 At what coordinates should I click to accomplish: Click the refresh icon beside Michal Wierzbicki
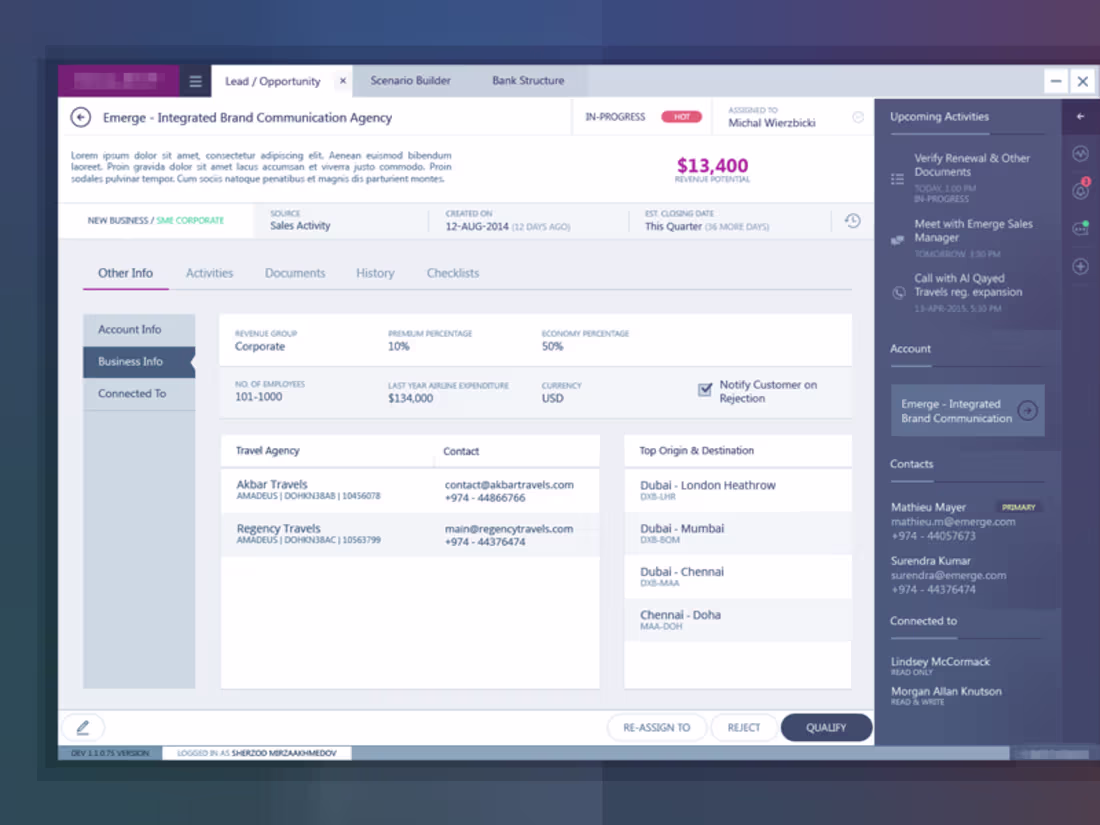857,117
